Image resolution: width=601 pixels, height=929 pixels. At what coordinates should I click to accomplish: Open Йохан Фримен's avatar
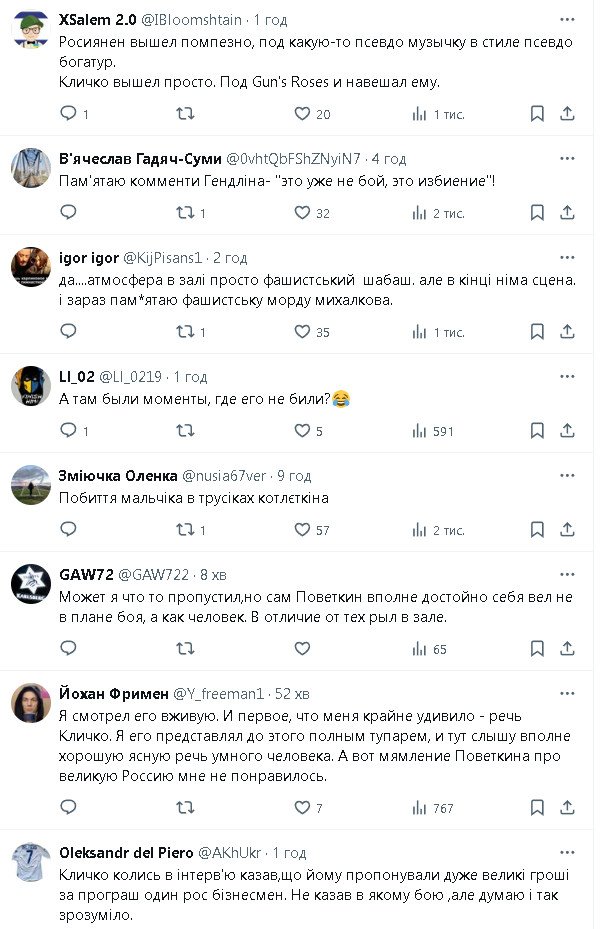(x=31, y=703)
